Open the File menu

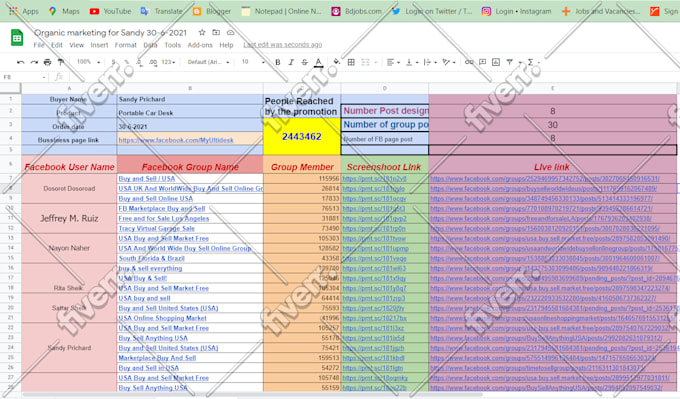click(39, 45)
